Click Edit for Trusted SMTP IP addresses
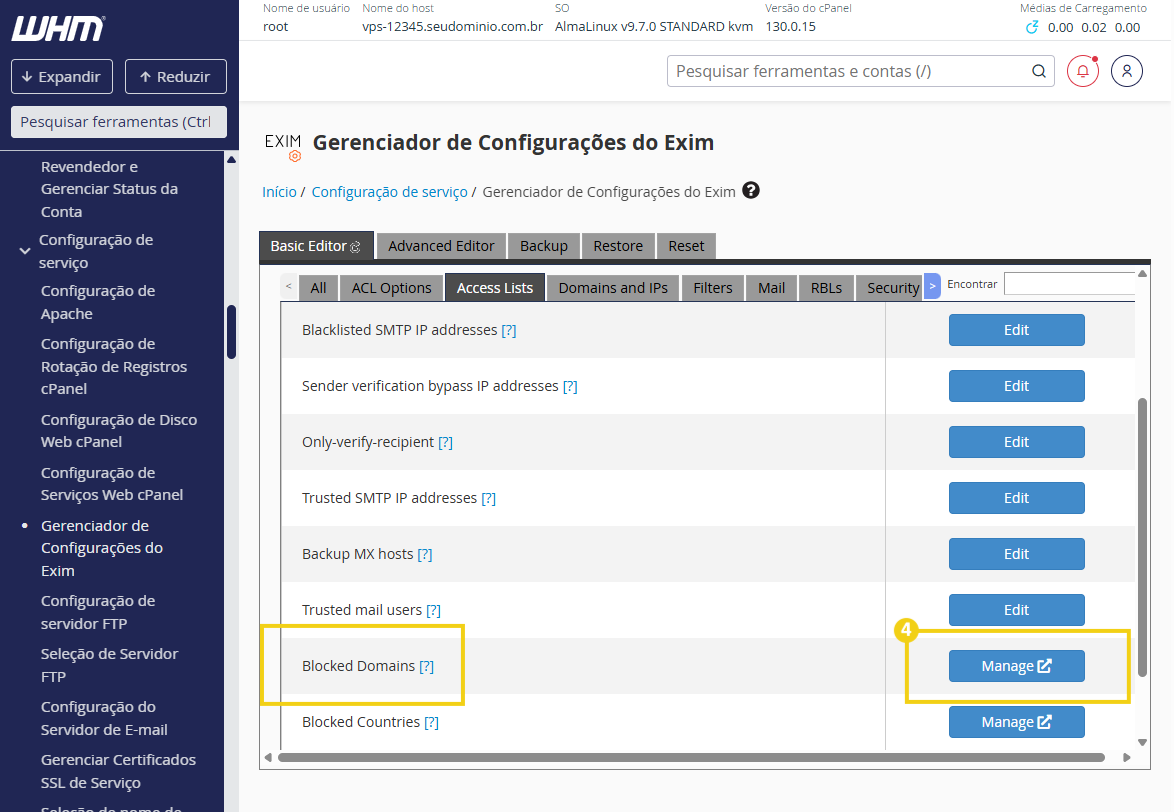The width and height of the screenshot is (1174, 812). 1016,497
